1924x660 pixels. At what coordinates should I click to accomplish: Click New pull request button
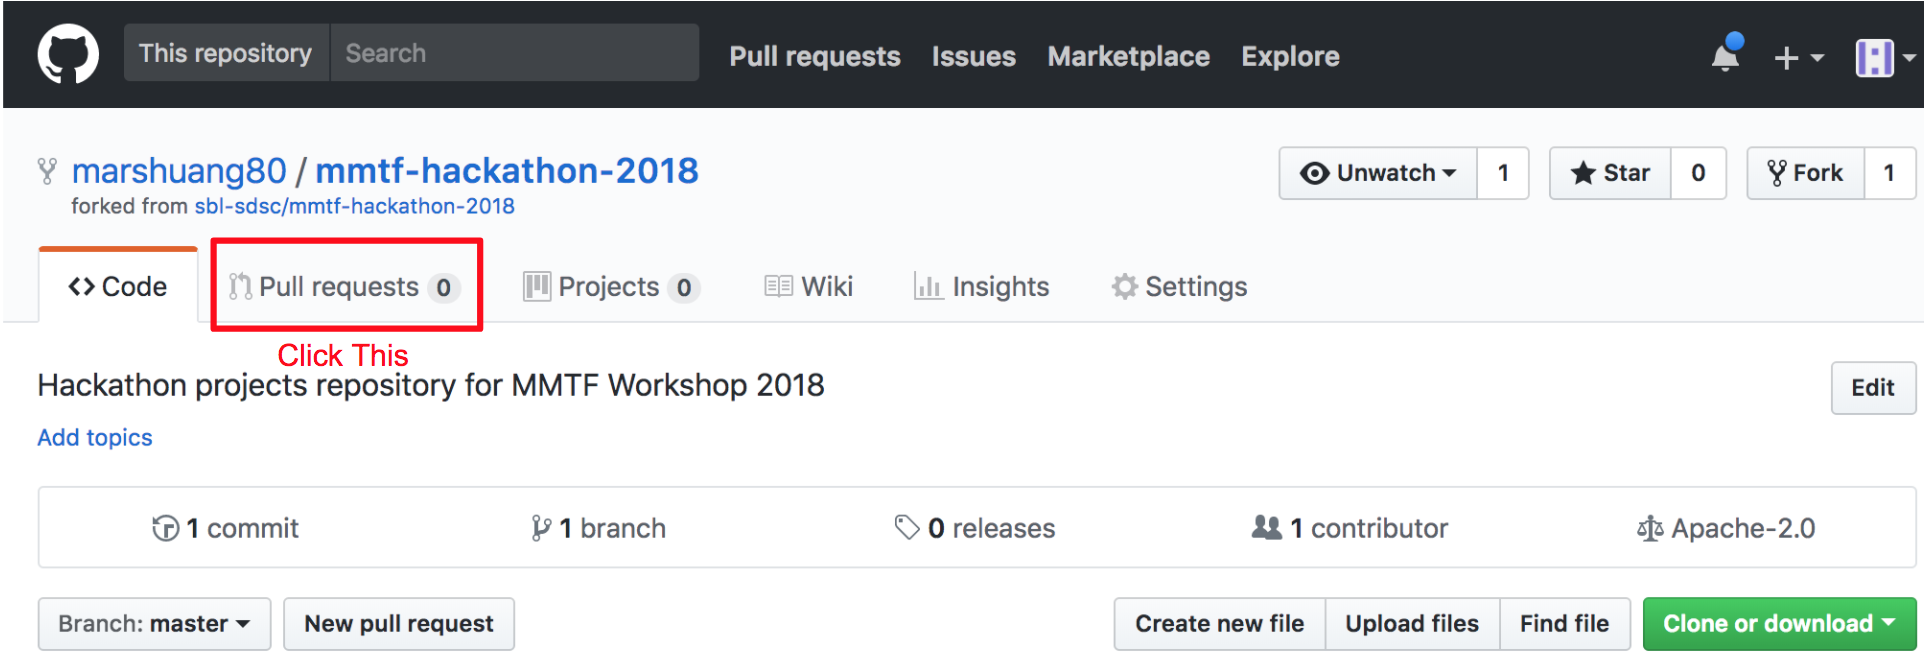coord(399,624)
